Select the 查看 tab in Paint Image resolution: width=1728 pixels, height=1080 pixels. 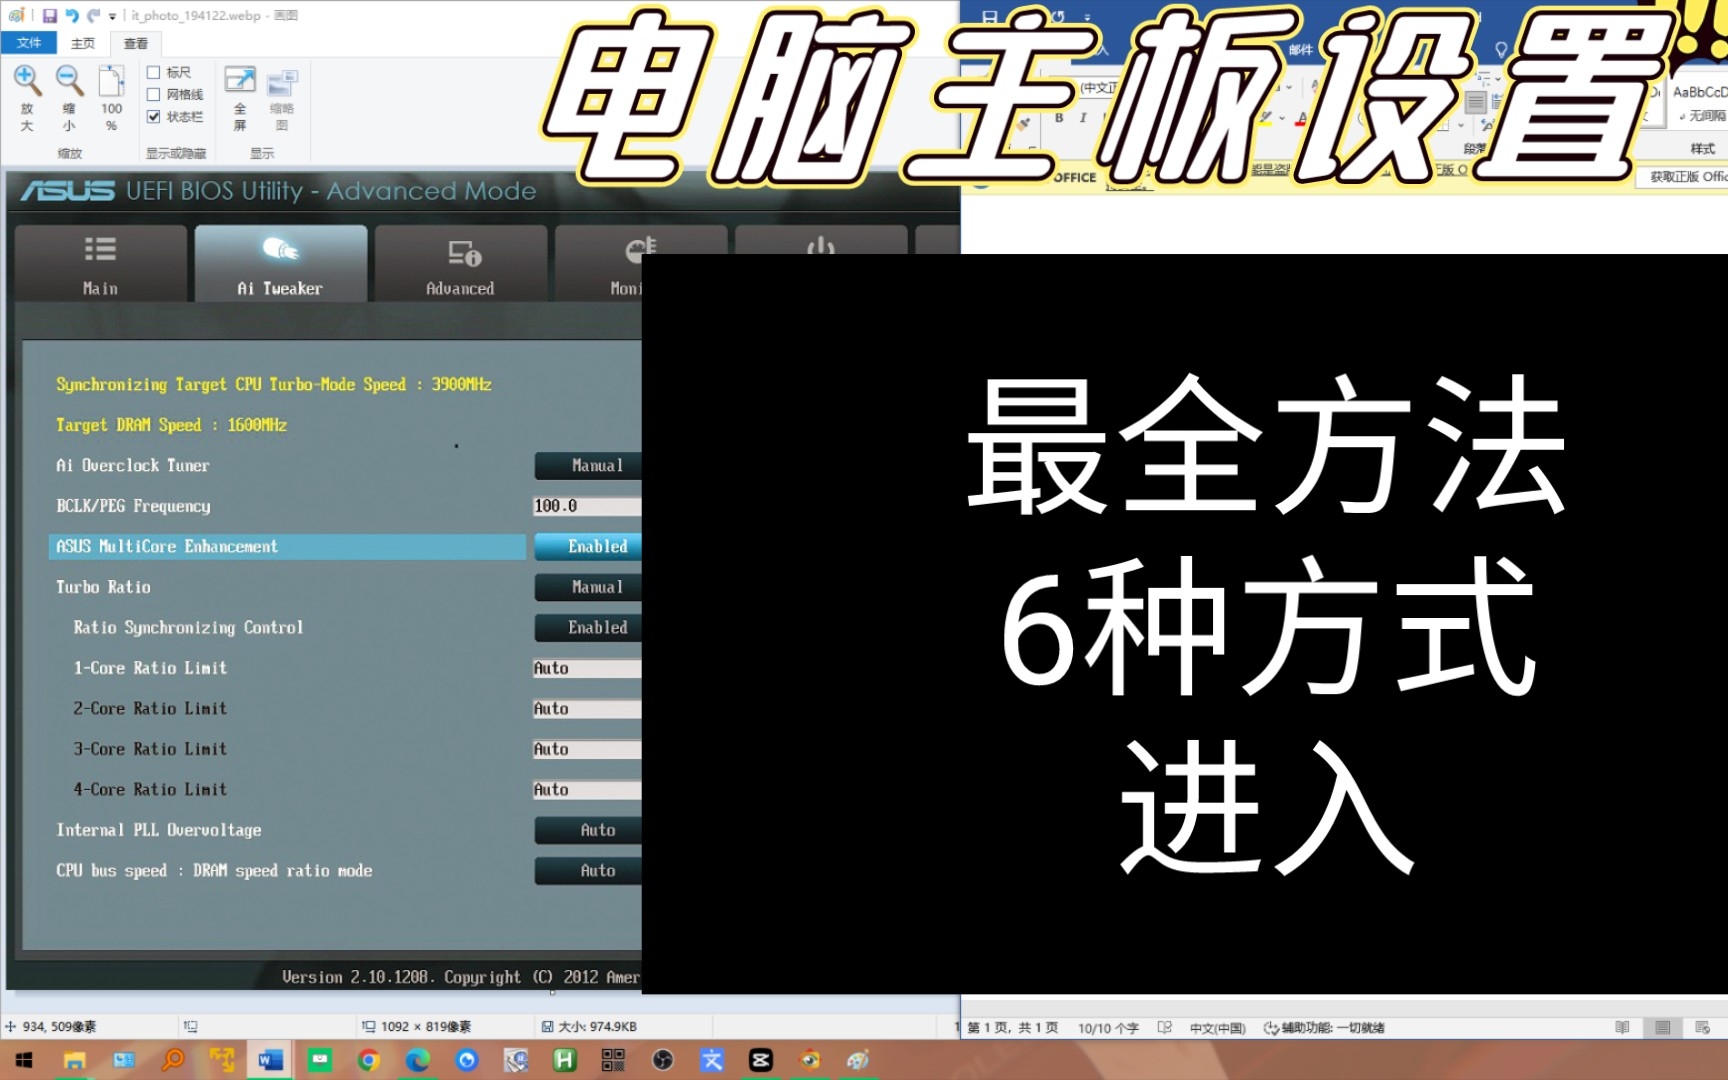tap(136, 43)
